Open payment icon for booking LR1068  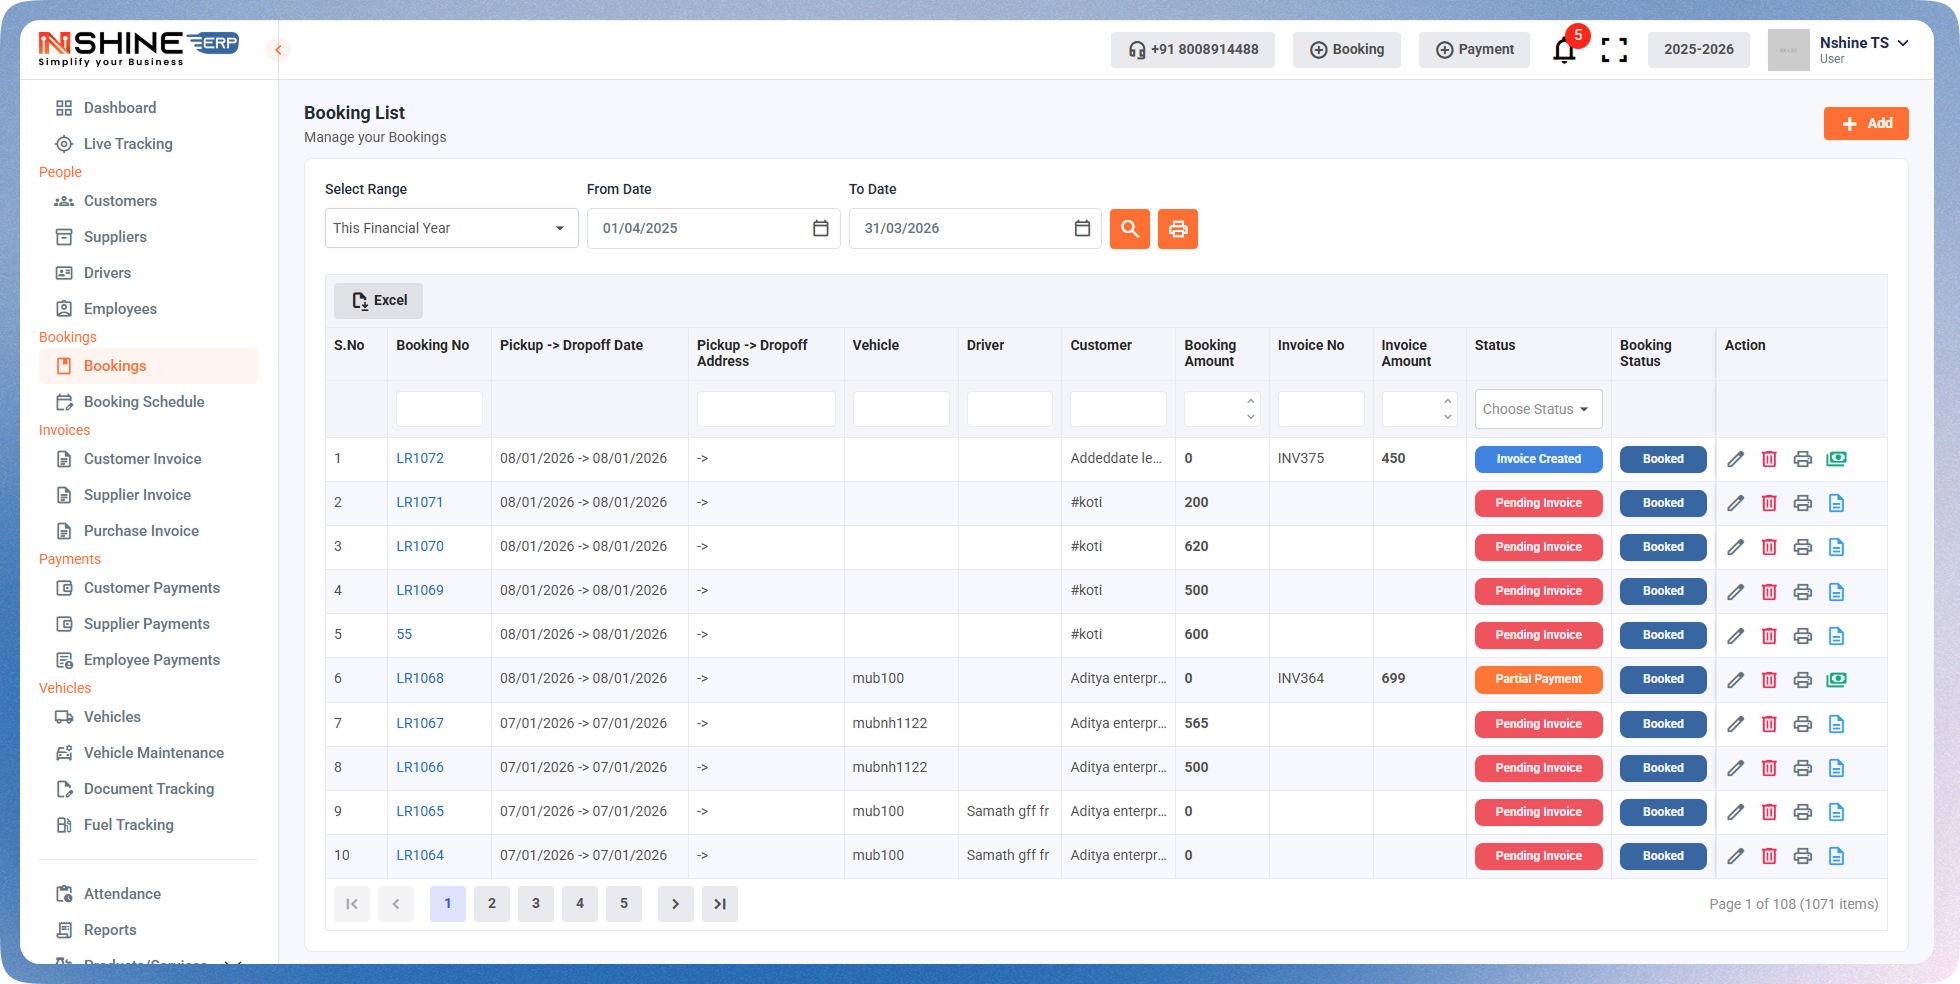(1836, 679)
